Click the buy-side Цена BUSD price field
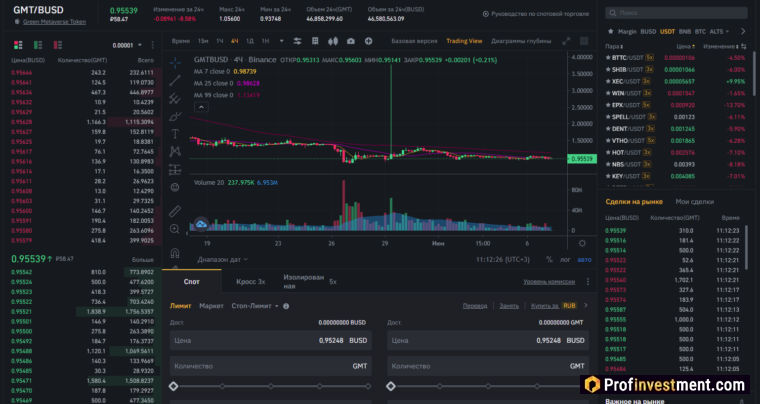760x404 pixels. click(x=270, y=341)
